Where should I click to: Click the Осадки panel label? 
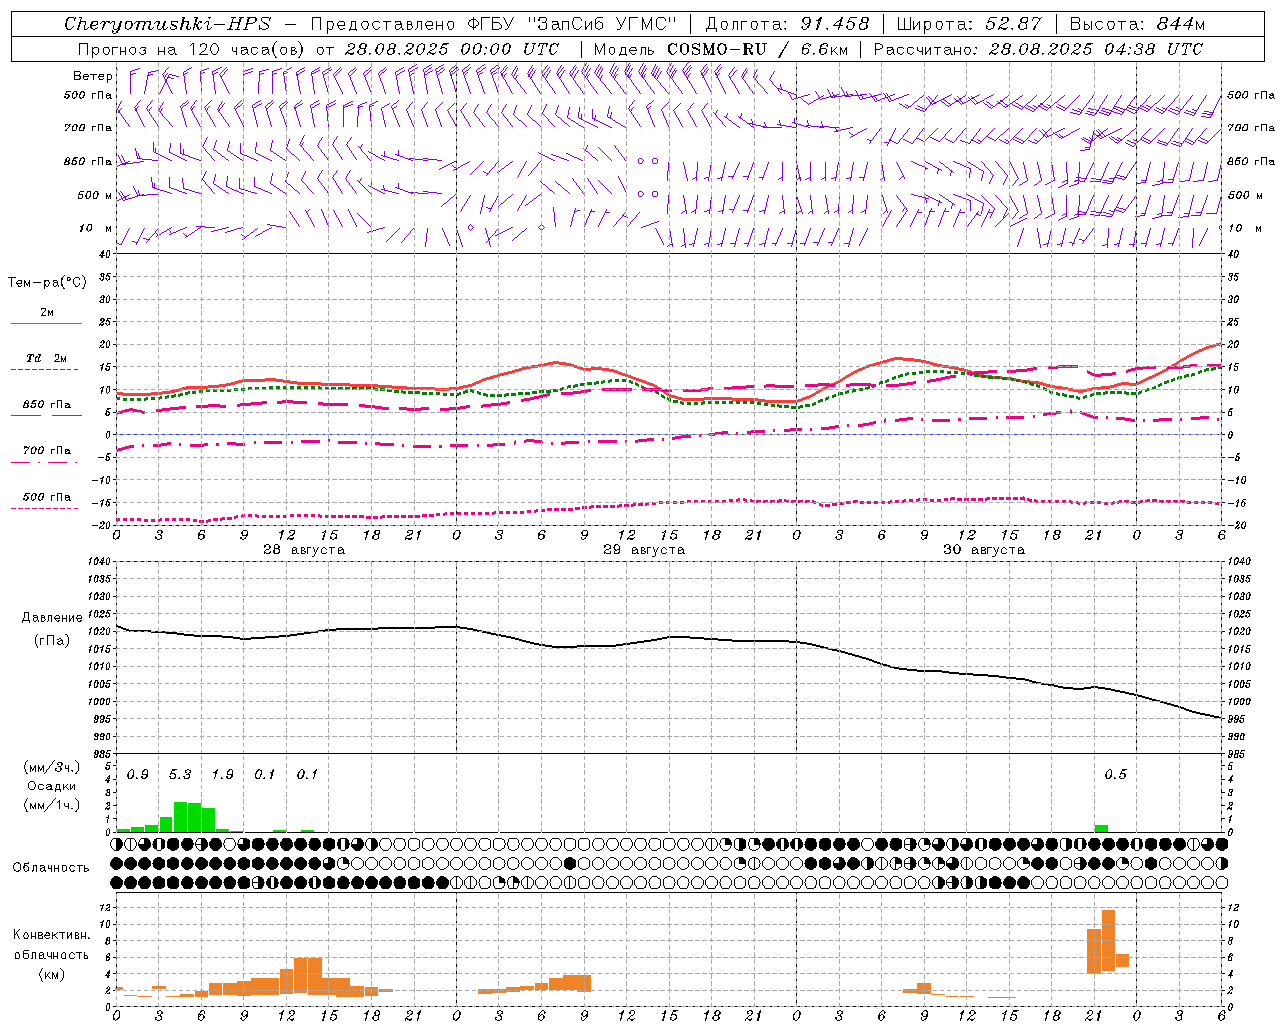click(51, 786)
